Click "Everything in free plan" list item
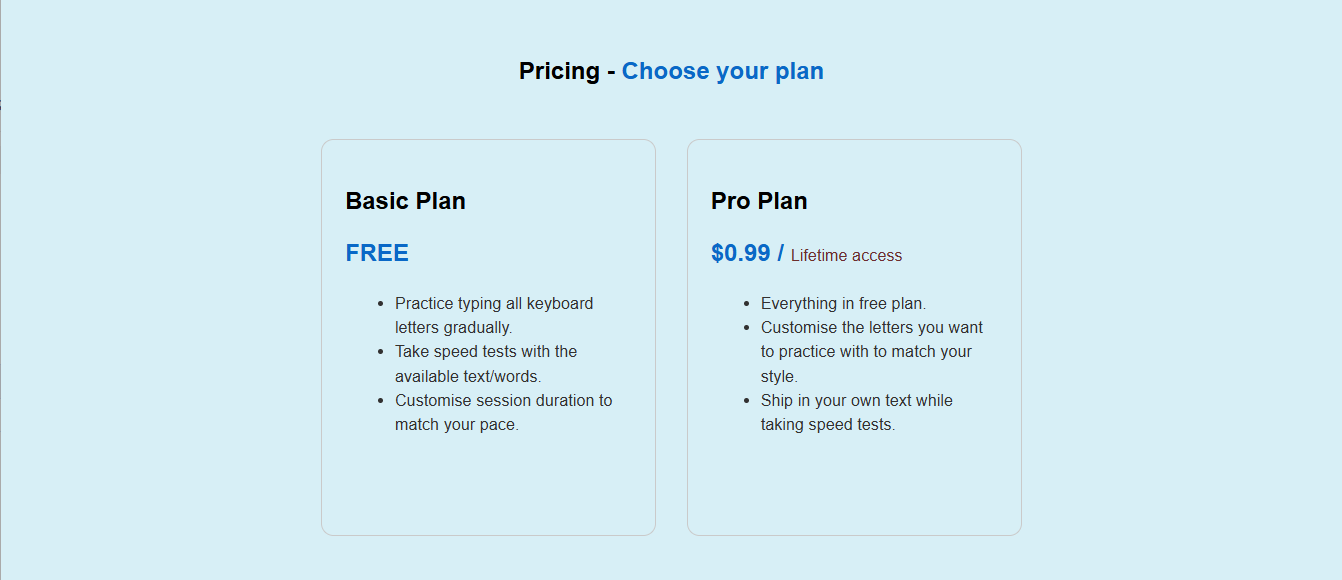Screen dimensions: 1342x580 (843, 303)
